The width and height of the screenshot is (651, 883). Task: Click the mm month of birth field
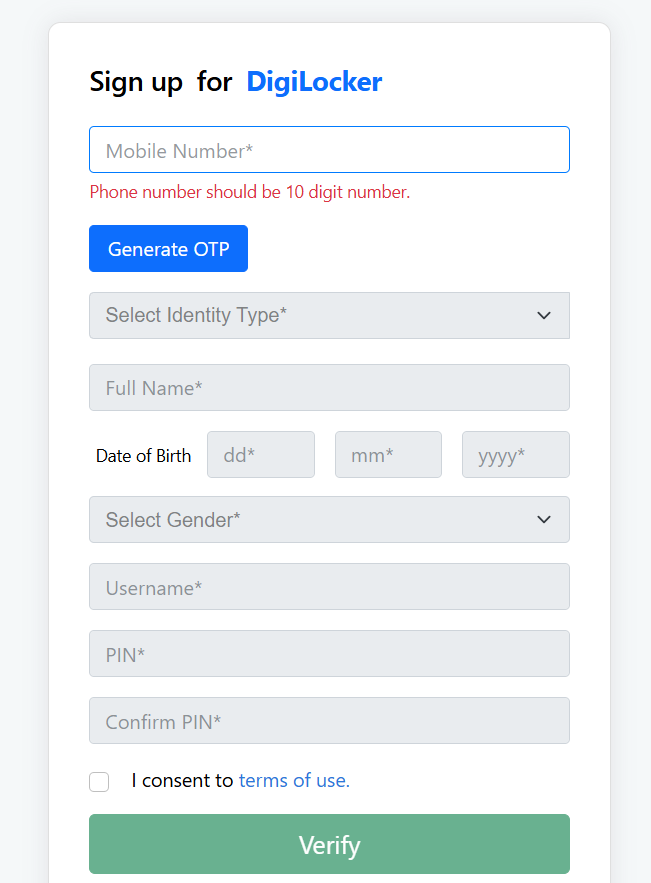click(388, 455)
